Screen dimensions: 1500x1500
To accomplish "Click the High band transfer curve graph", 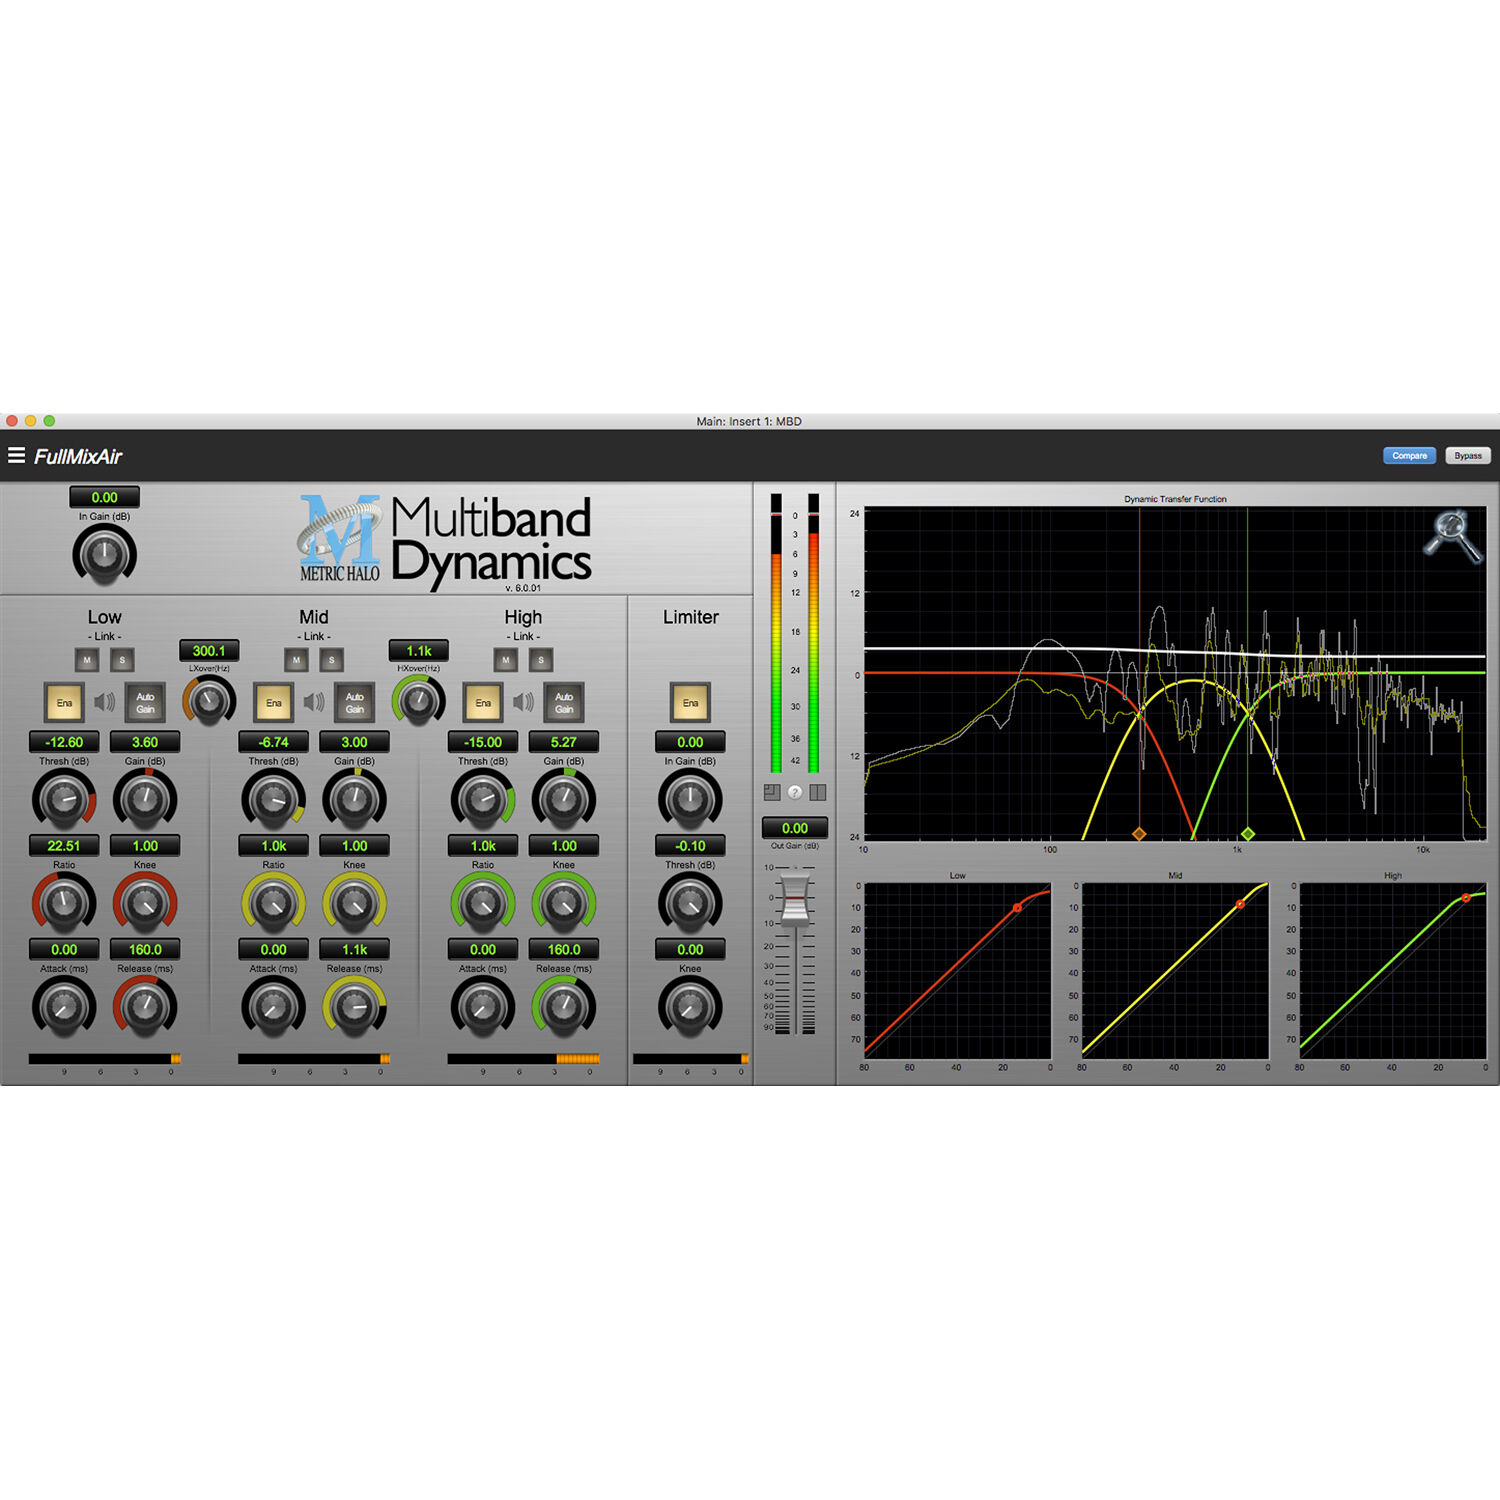I will 1393,970.
